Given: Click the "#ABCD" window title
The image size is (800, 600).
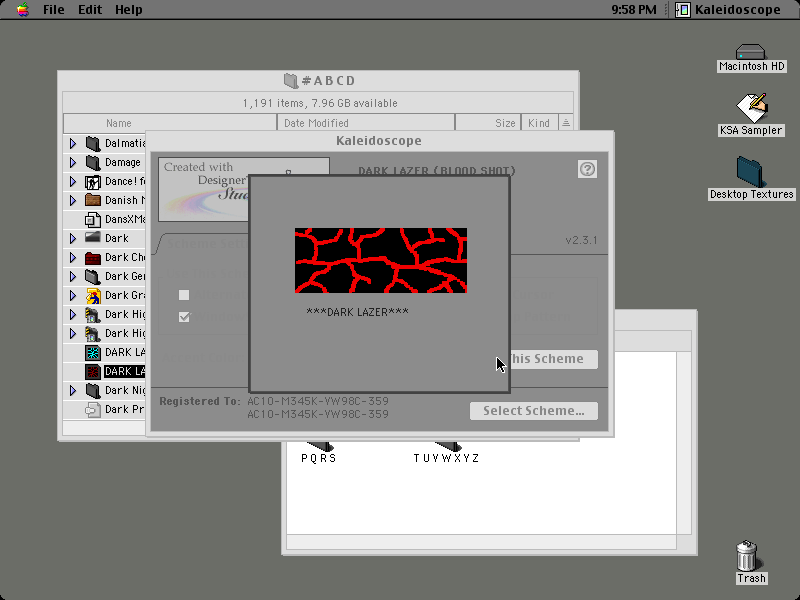Looking at the screenshot, I should tap(329, 81).
